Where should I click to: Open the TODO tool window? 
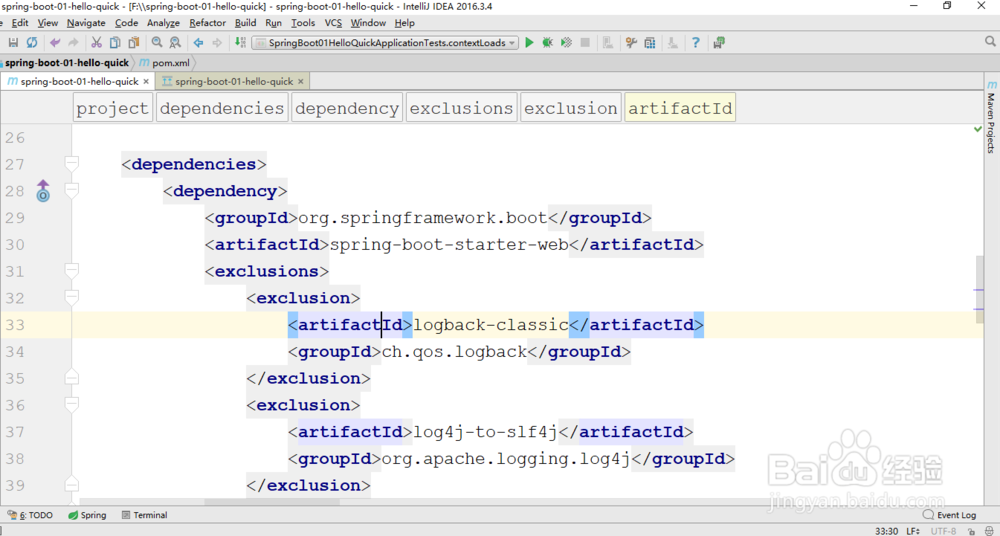click(31, 515)
